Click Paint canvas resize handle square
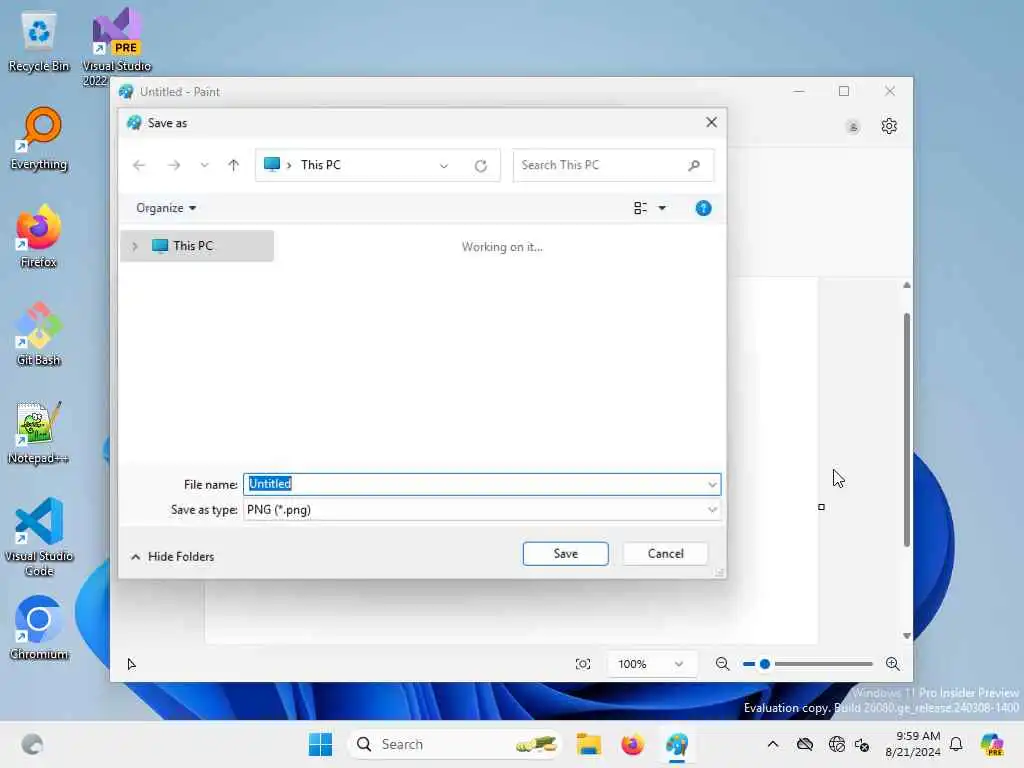 pos(822,507)
